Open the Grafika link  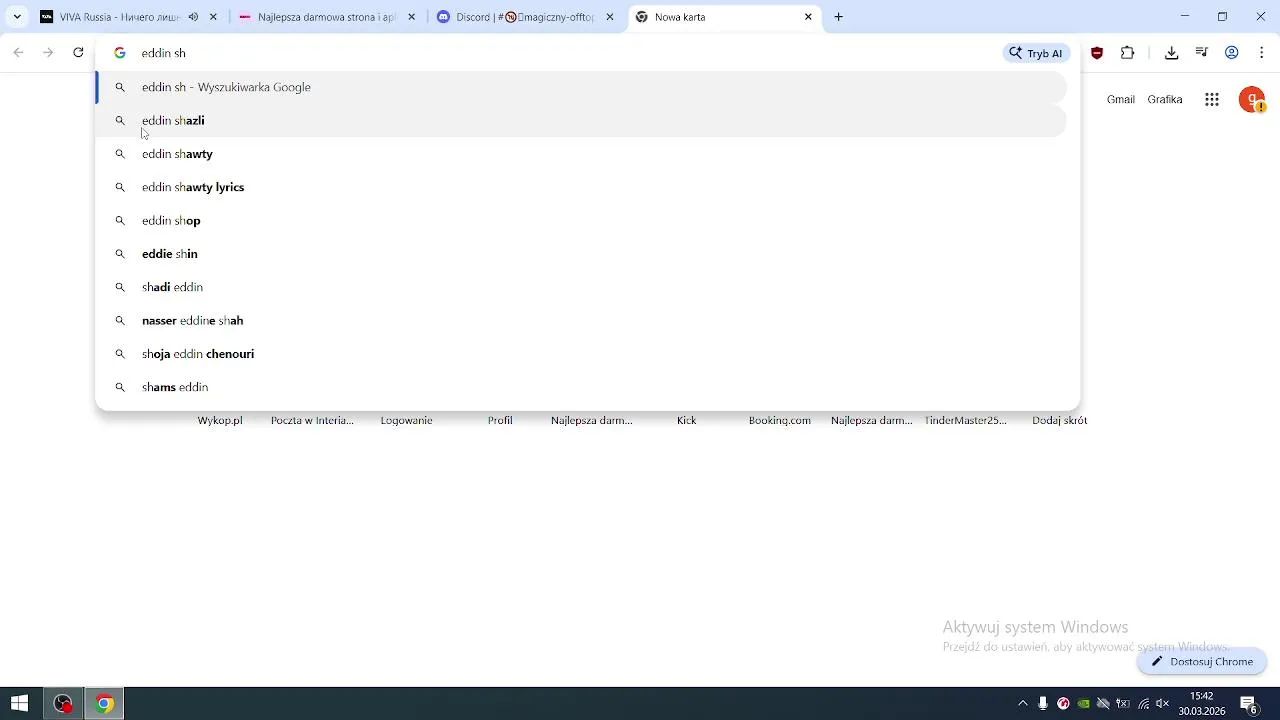point(1165,100)
